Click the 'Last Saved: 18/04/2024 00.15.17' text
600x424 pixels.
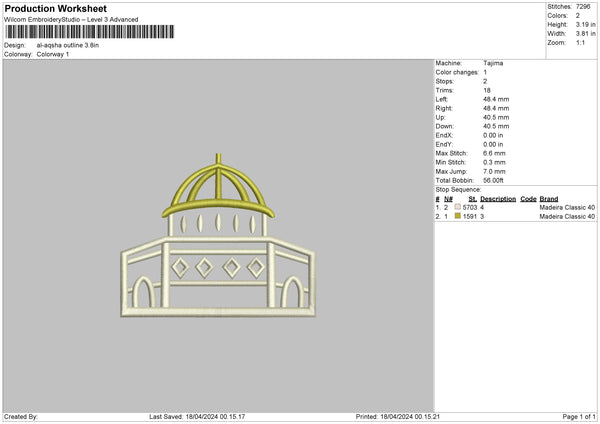pos(197,416)
